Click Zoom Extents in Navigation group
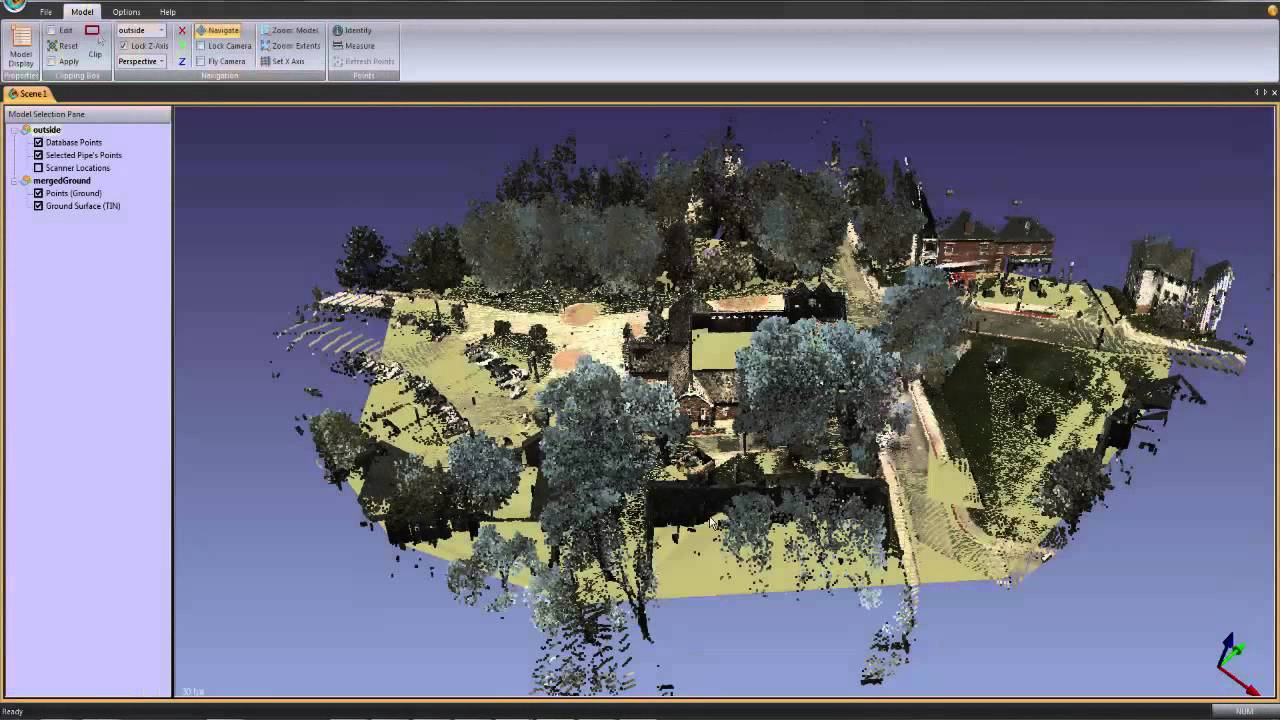 [x=290, y=46]
